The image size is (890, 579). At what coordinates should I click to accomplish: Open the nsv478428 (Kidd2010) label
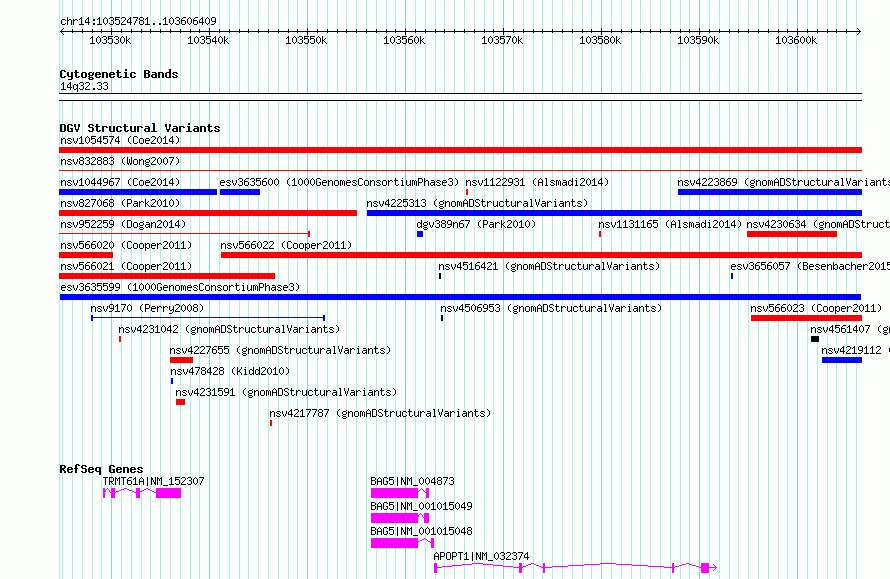(230, 371)
